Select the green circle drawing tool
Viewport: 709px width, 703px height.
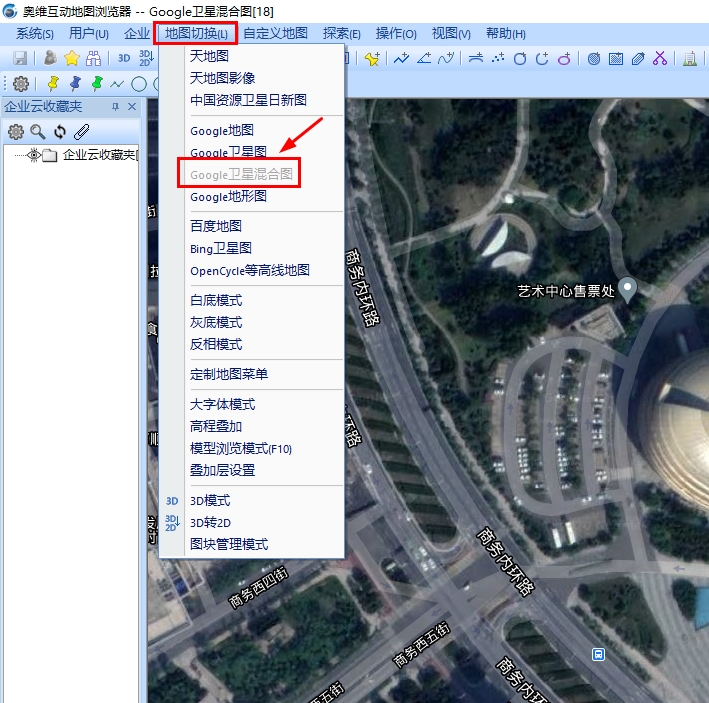click(x=139, y=84)
